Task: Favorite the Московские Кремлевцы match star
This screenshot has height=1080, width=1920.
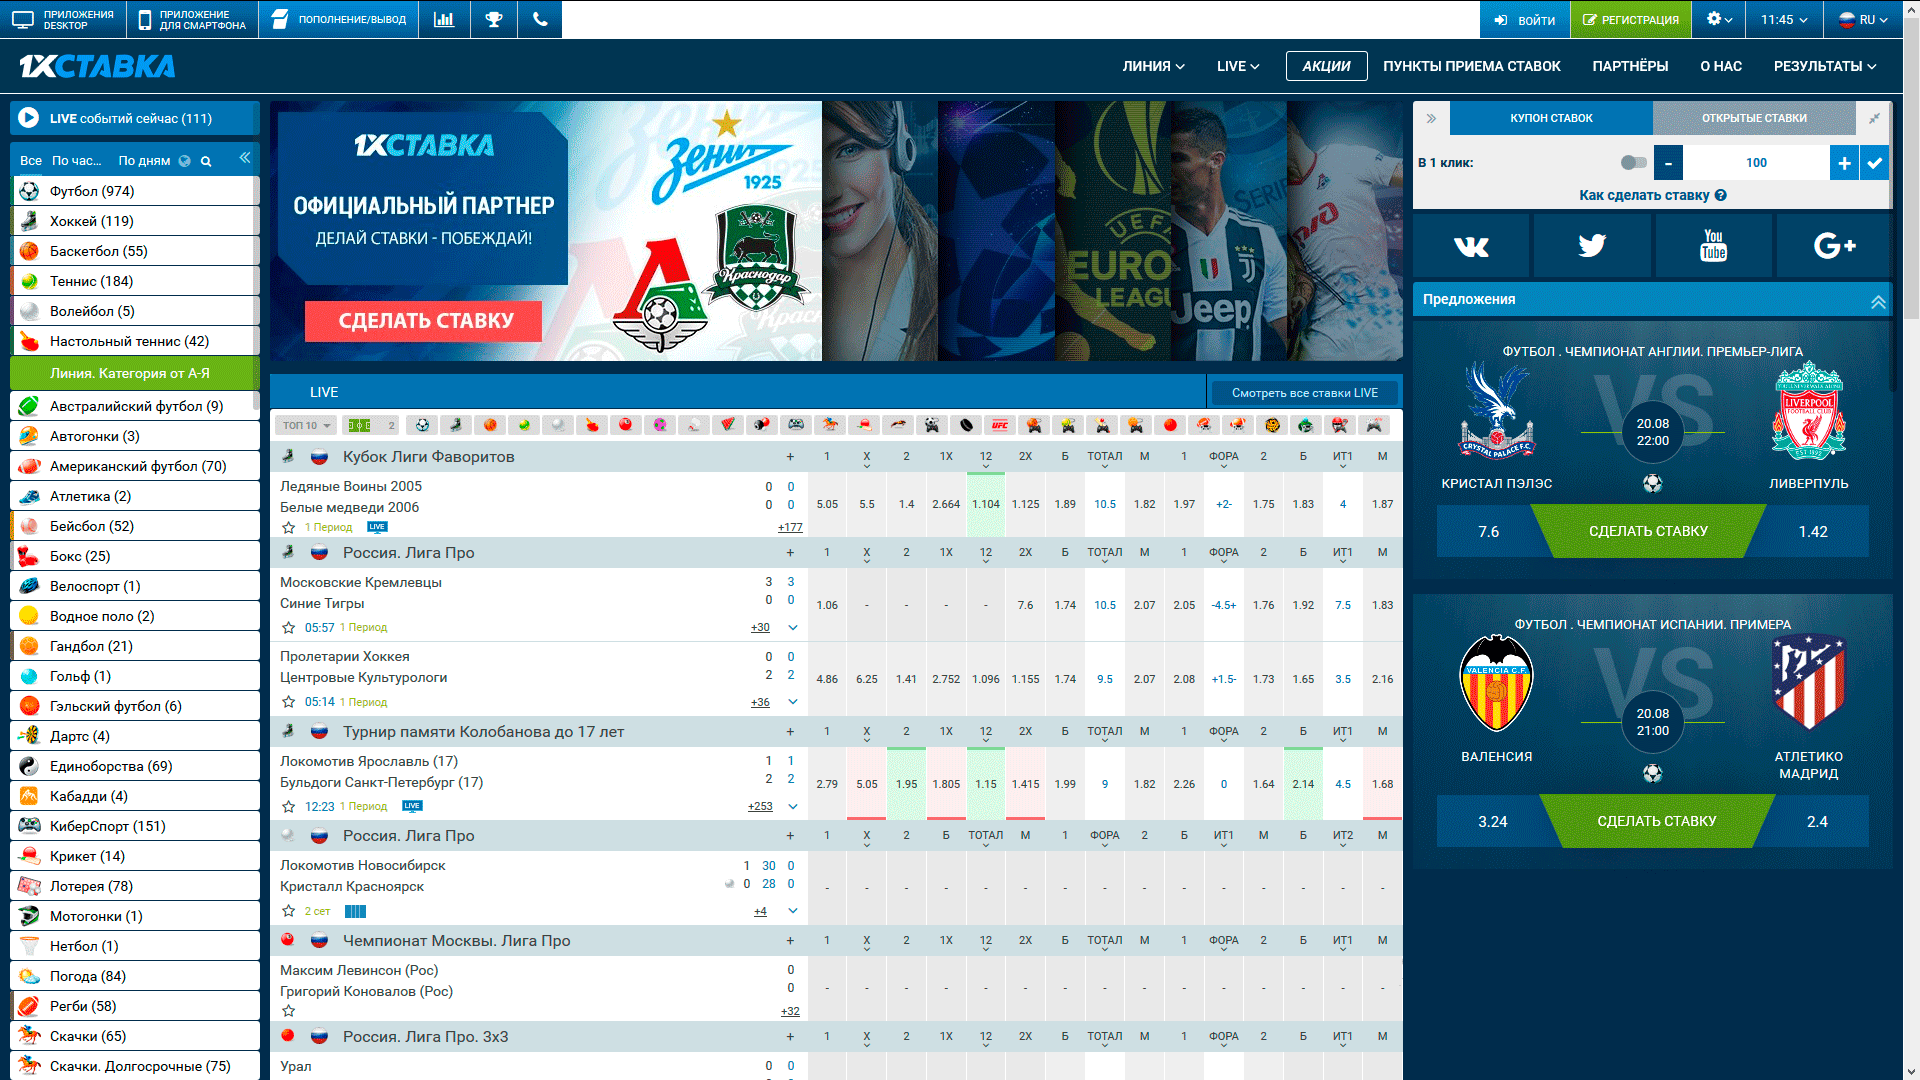Action: (288, 628)
